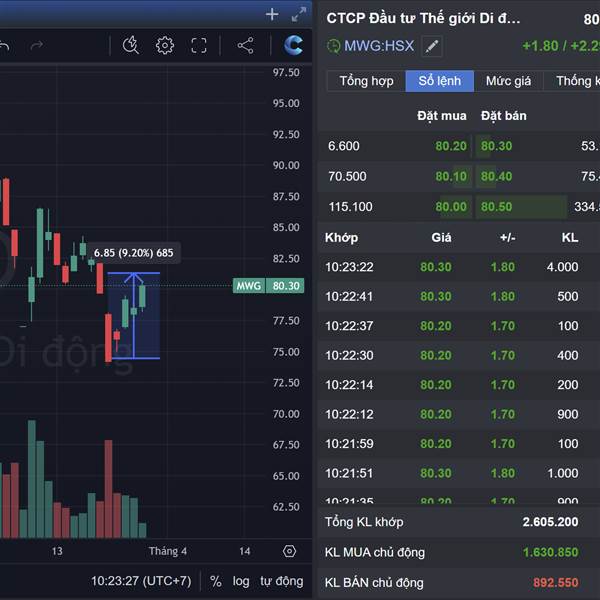Open the quick search icon in chart toolbar

click(131, 45)
